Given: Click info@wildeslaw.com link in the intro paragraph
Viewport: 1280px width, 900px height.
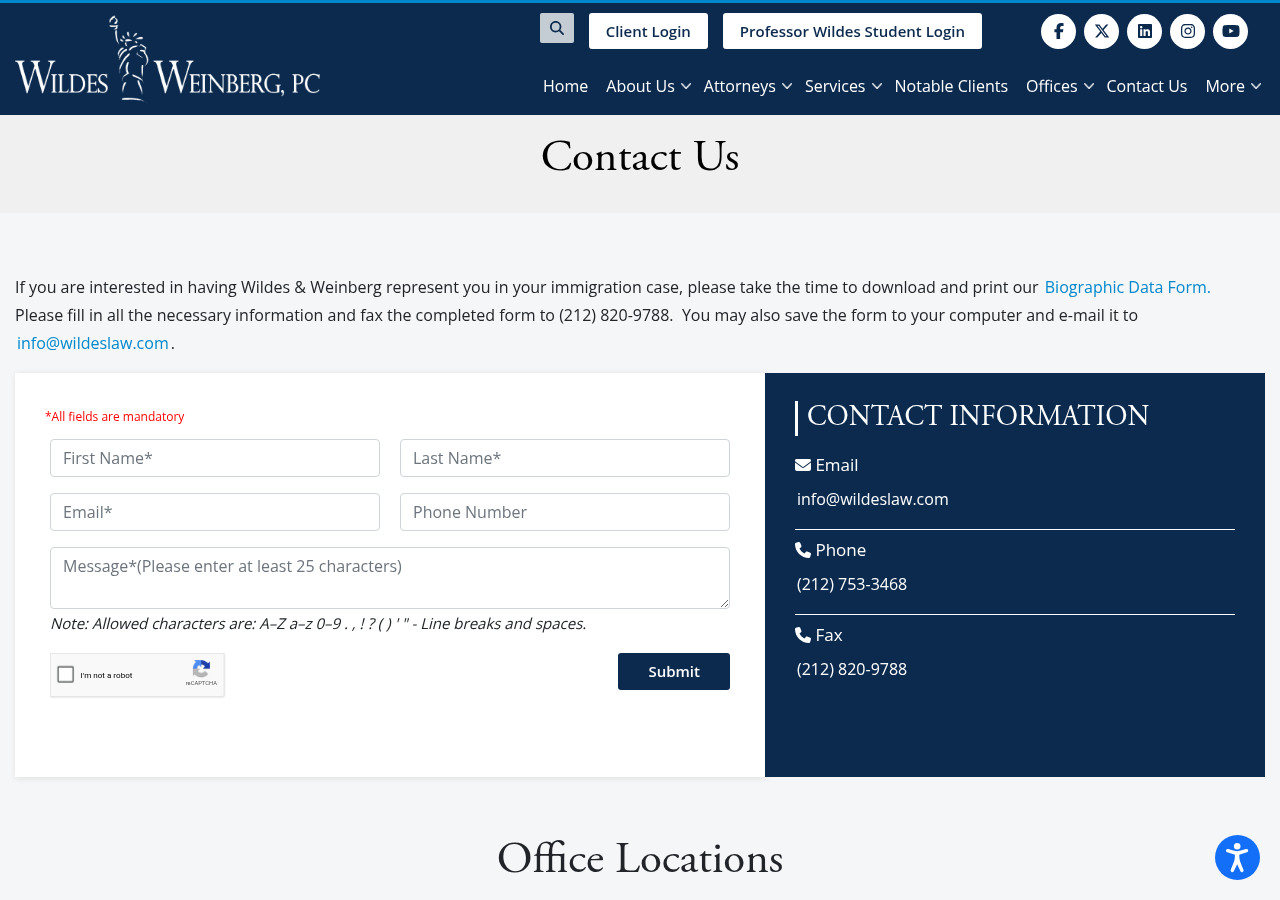Looking at the screenshot, I should click(93, 343).
